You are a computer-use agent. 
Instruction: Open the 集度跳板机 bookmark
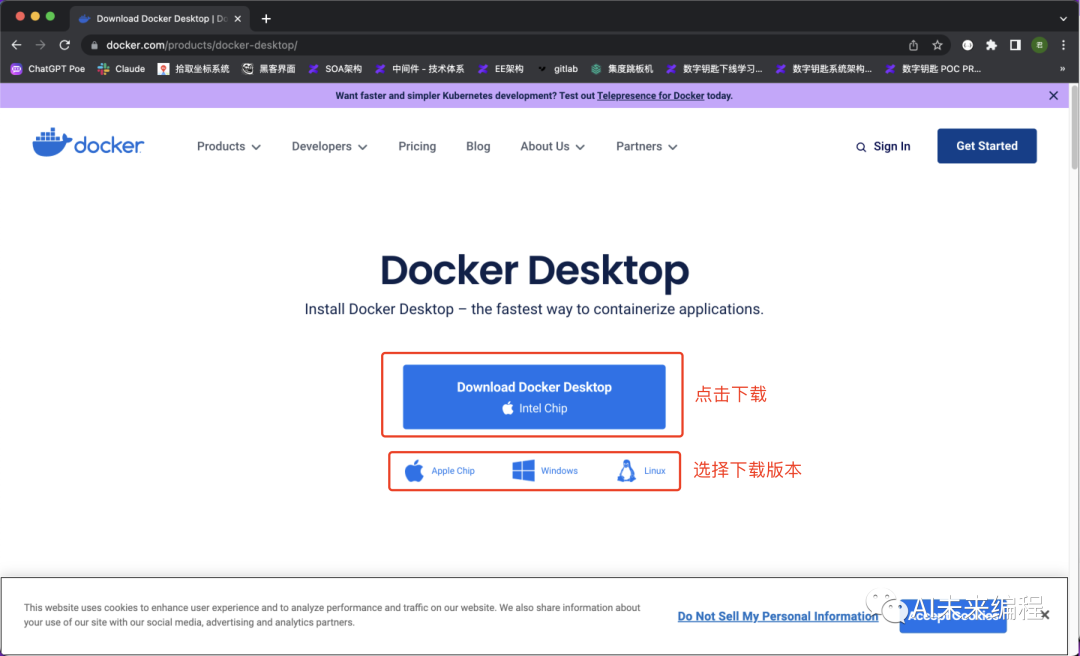(x=622, y=69)
